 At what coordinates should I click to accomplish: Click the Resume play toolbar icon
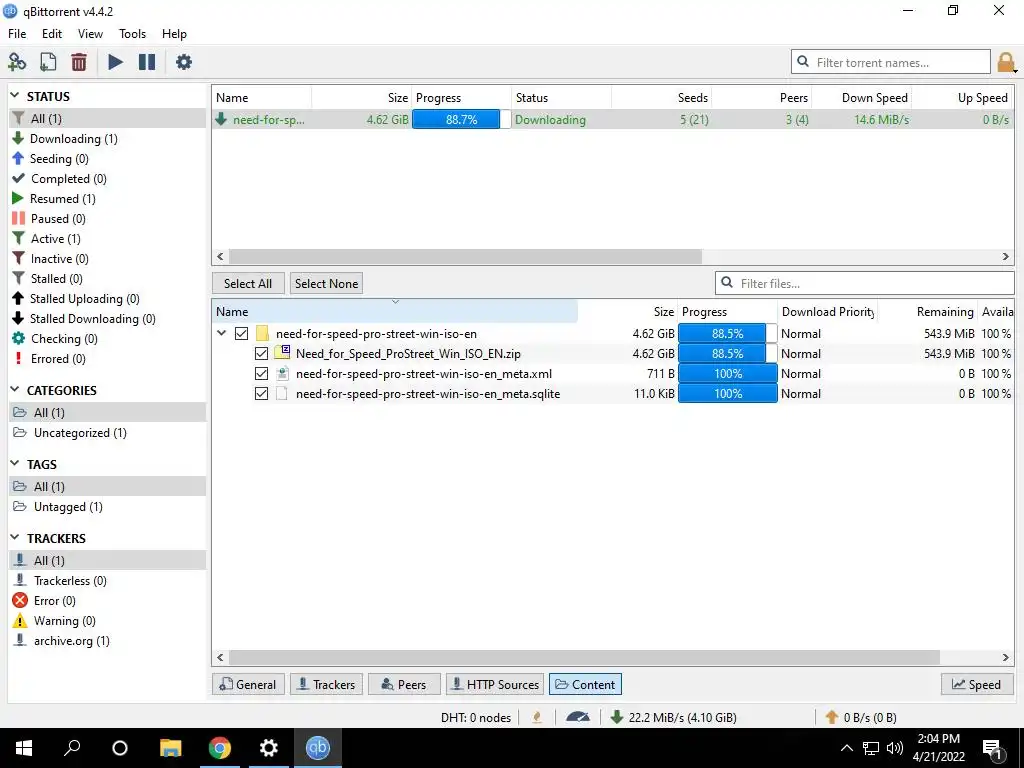(x=115, y=62)
